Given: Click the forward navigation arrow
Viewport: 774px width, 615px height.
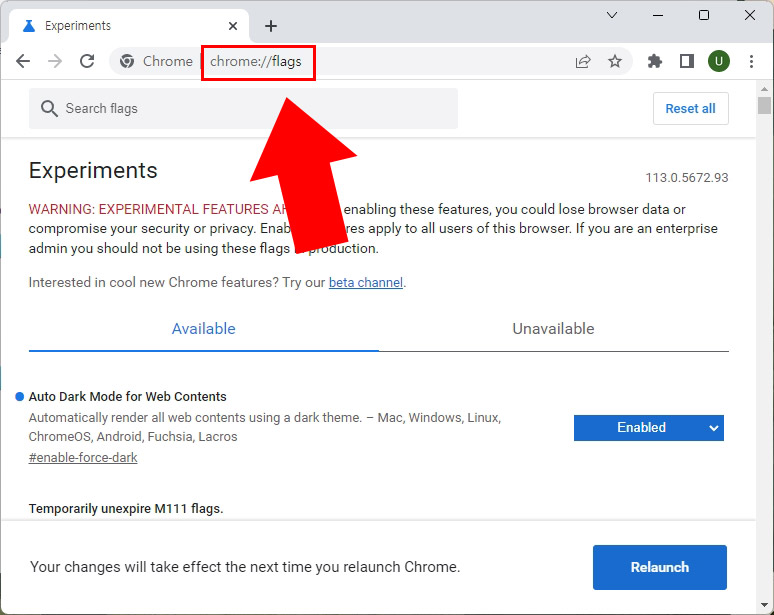Looking at the screenshot, I should pos(55,61).
